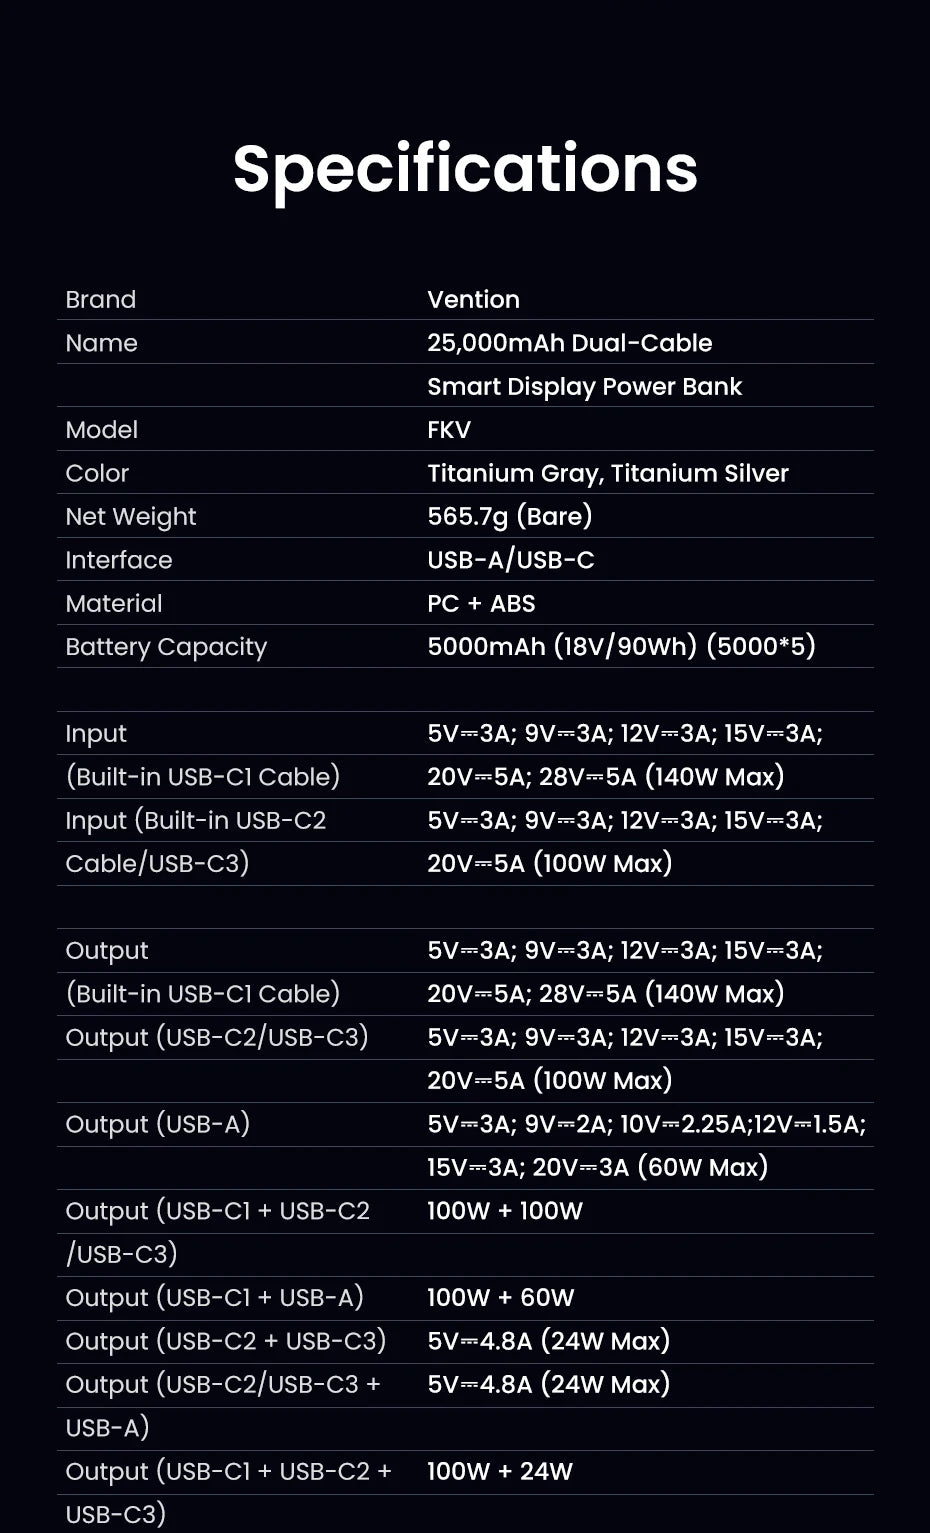Select the PC + ABS material value
Viewport: 930px width, 1533px height.
(481, 603)
